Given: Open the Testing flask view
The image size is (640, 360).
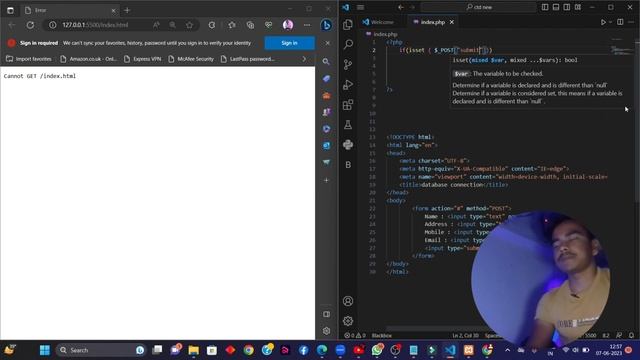Looking at the screenshot, I should [x=348, y=124].
